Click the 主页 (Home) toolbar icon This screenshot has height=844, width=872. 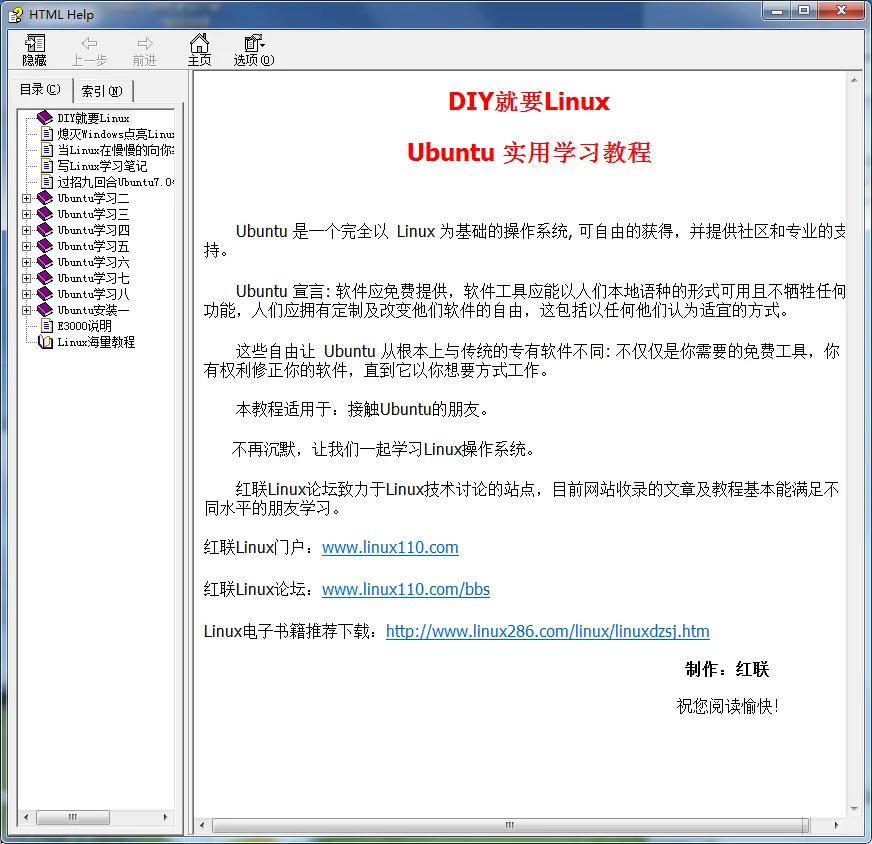200,43
